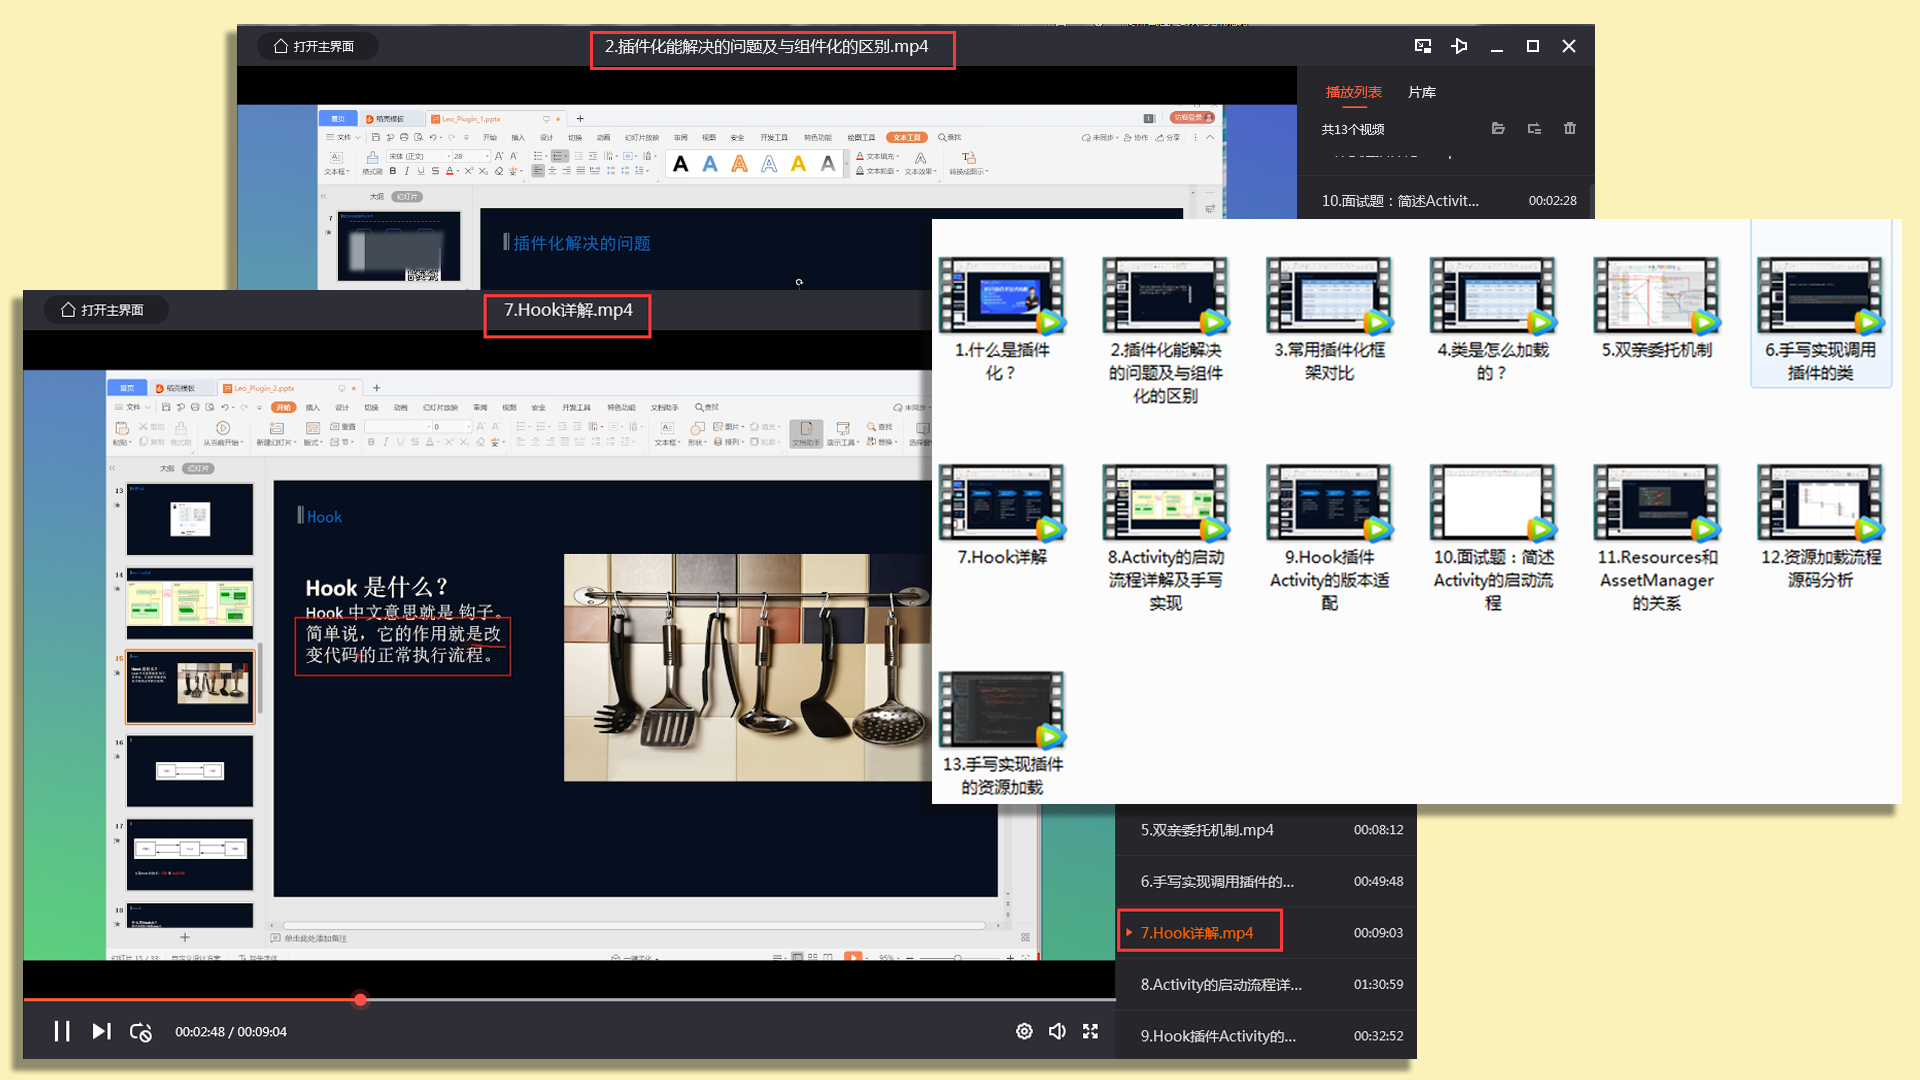Close the back player window
Image resolution: width=1920 pixels, height=1080 pixels.
1569,46
